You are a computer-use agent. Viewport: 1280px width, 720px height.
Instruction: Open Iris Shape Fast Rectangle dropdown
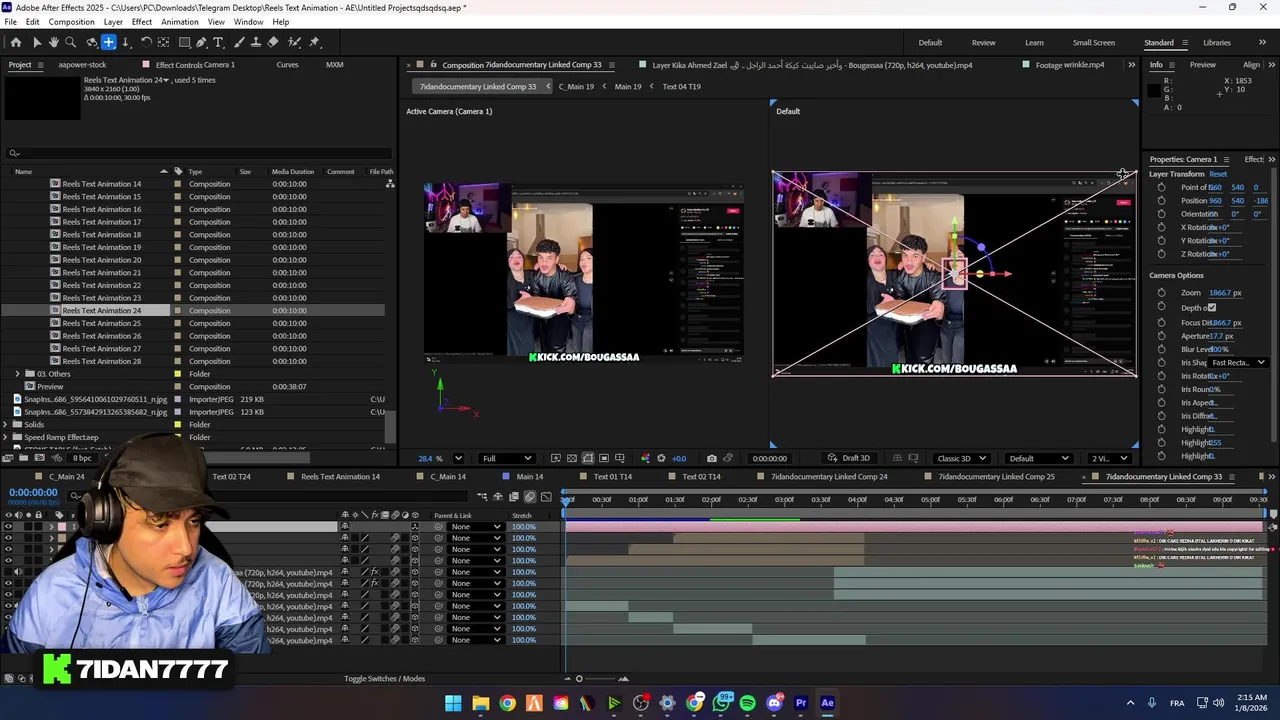click(x=1238, y=362)
